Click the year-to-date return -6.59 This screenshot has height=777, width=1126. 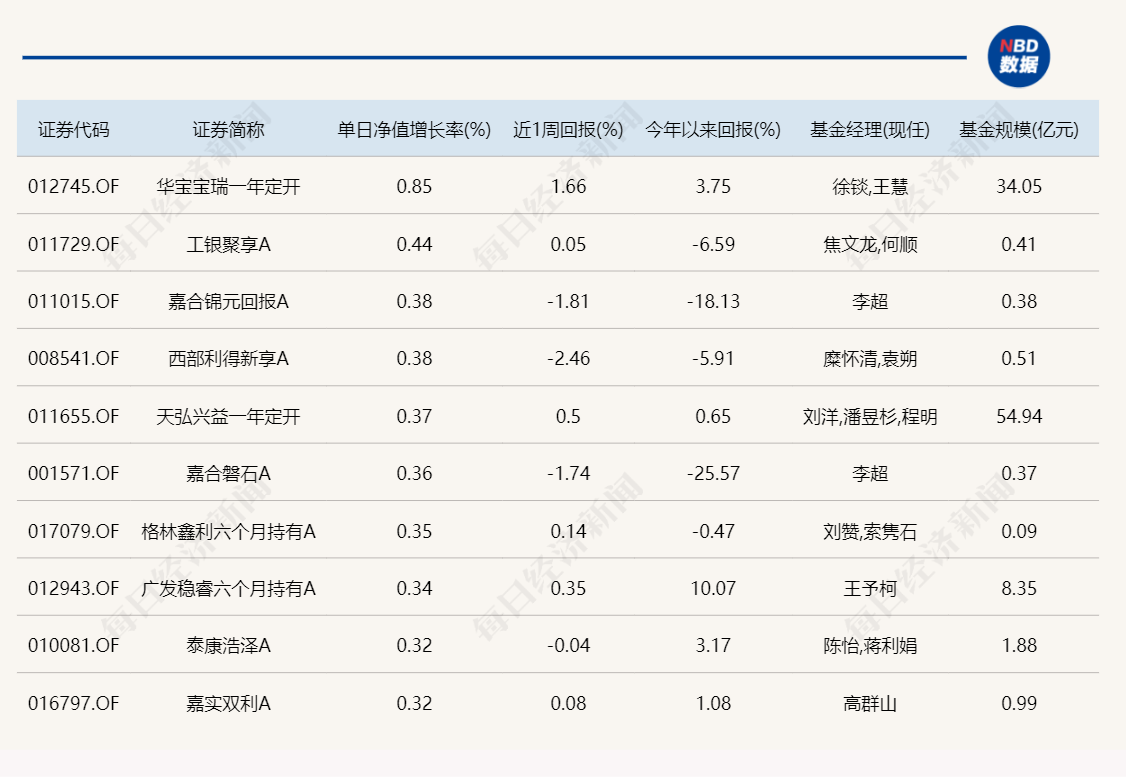click(x=713, y=244)
